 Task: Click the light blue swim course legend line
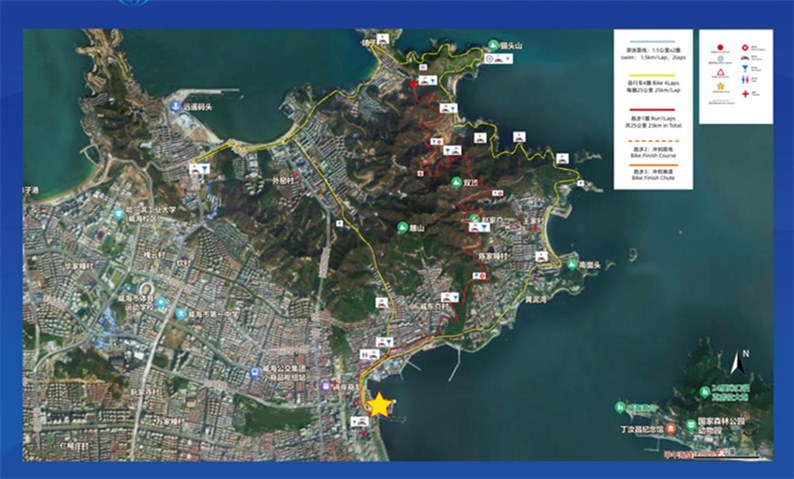[651, 43]
